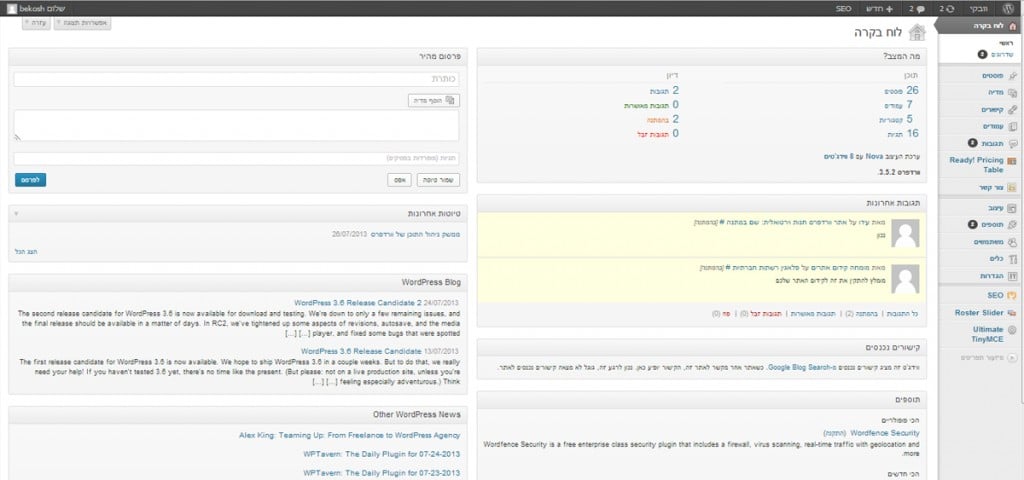Open the Appearance icon in sidebar
Viewport: 1024px width, 480px height.
tap(1013, 208)
